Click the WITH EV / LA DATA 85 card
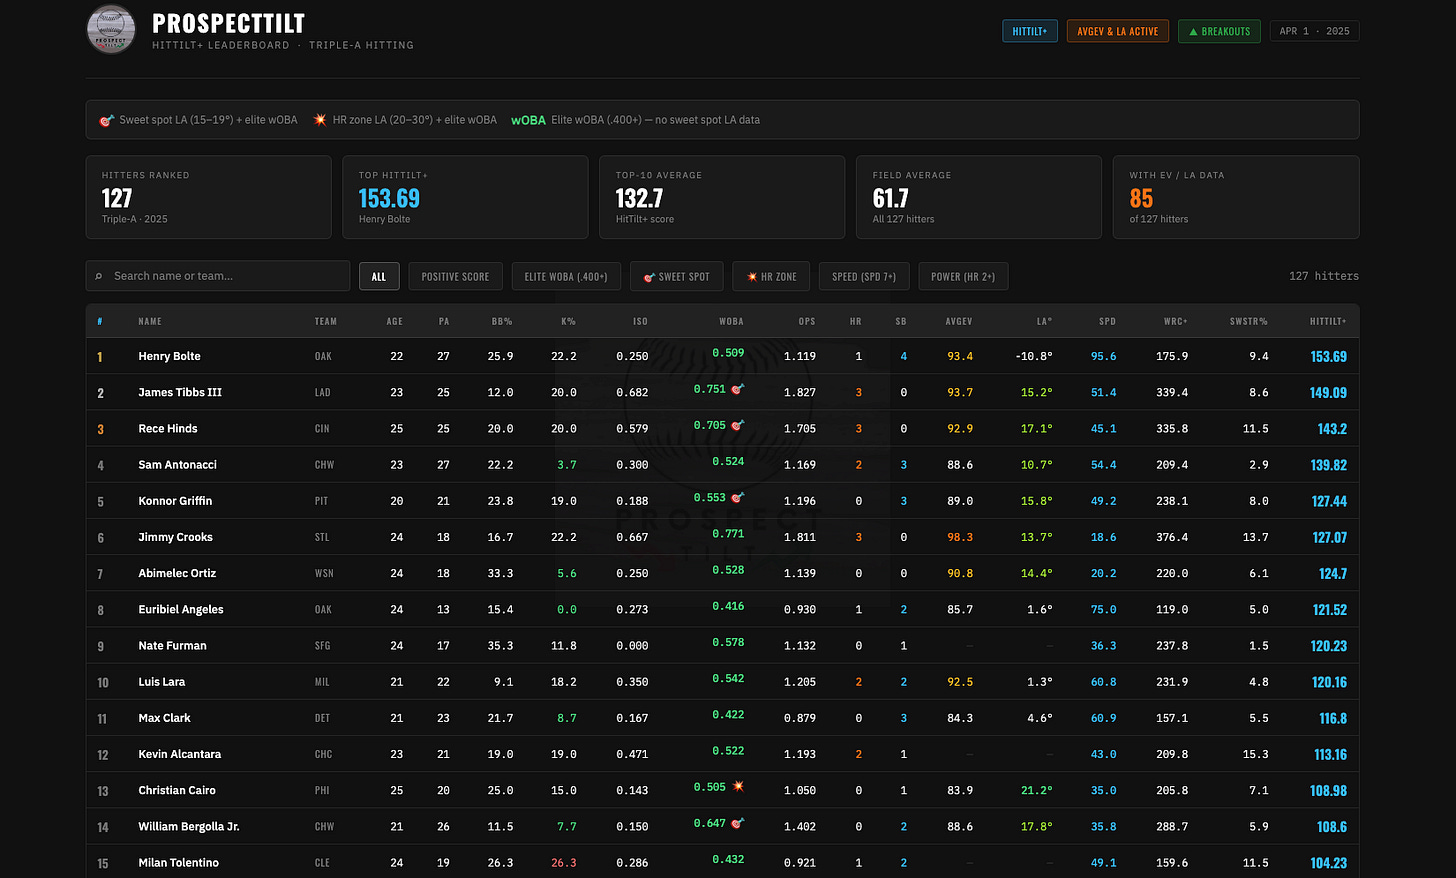This screenshot has width=1456, height=878. [1236, 197]
